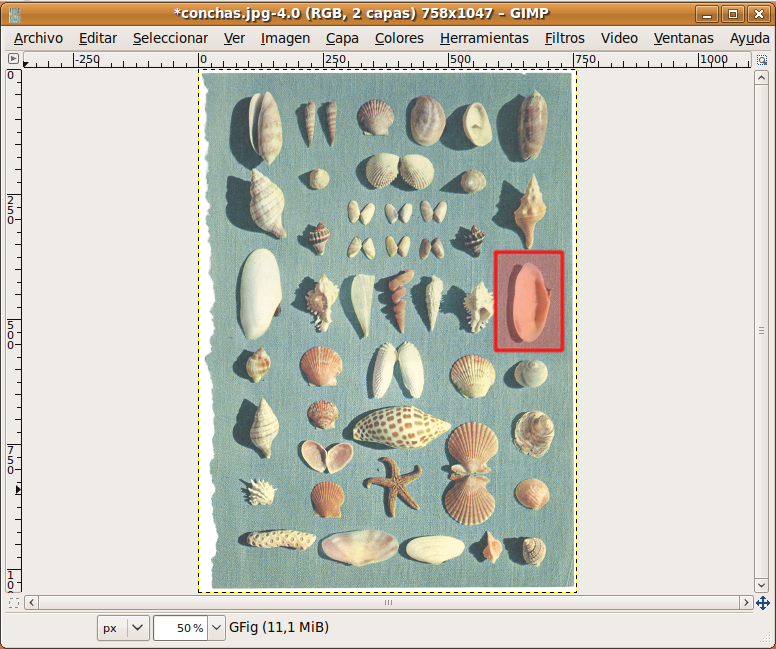This screenshot has height=649, width=776.
Task: Click the navigation preview crosshair icon
Action: (763, 603)
